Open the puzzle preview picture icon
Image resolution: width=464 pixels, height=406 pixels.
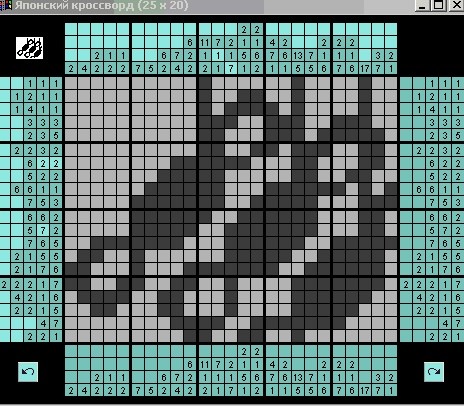pyautogui.click(x=29, y=48)
